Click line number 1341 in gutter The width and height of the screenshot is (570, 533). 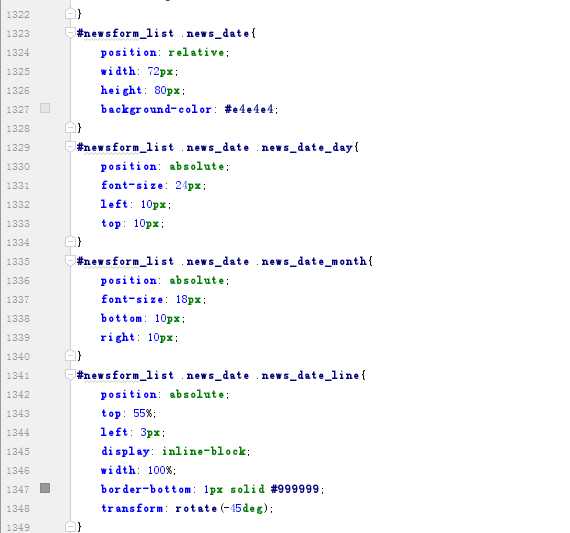(x=18, y=375)
